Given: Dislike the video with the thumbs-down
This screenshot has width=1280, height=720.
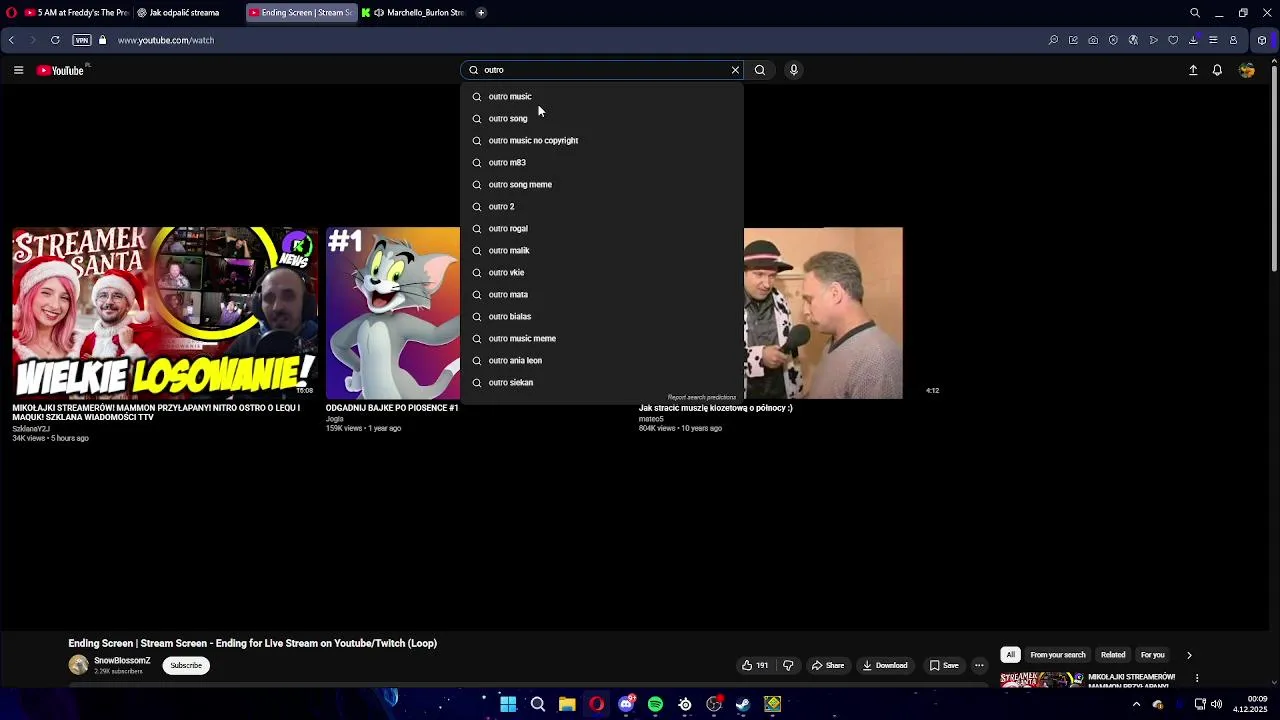Looking at the screenshot, I should (x=788, y=665).
